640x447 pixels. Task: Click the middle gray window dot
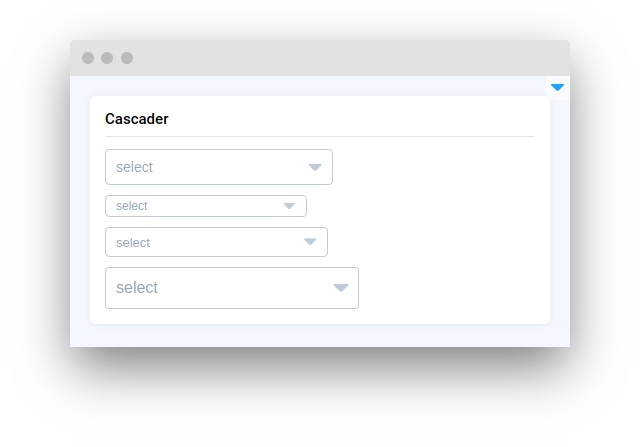[107, 58]
